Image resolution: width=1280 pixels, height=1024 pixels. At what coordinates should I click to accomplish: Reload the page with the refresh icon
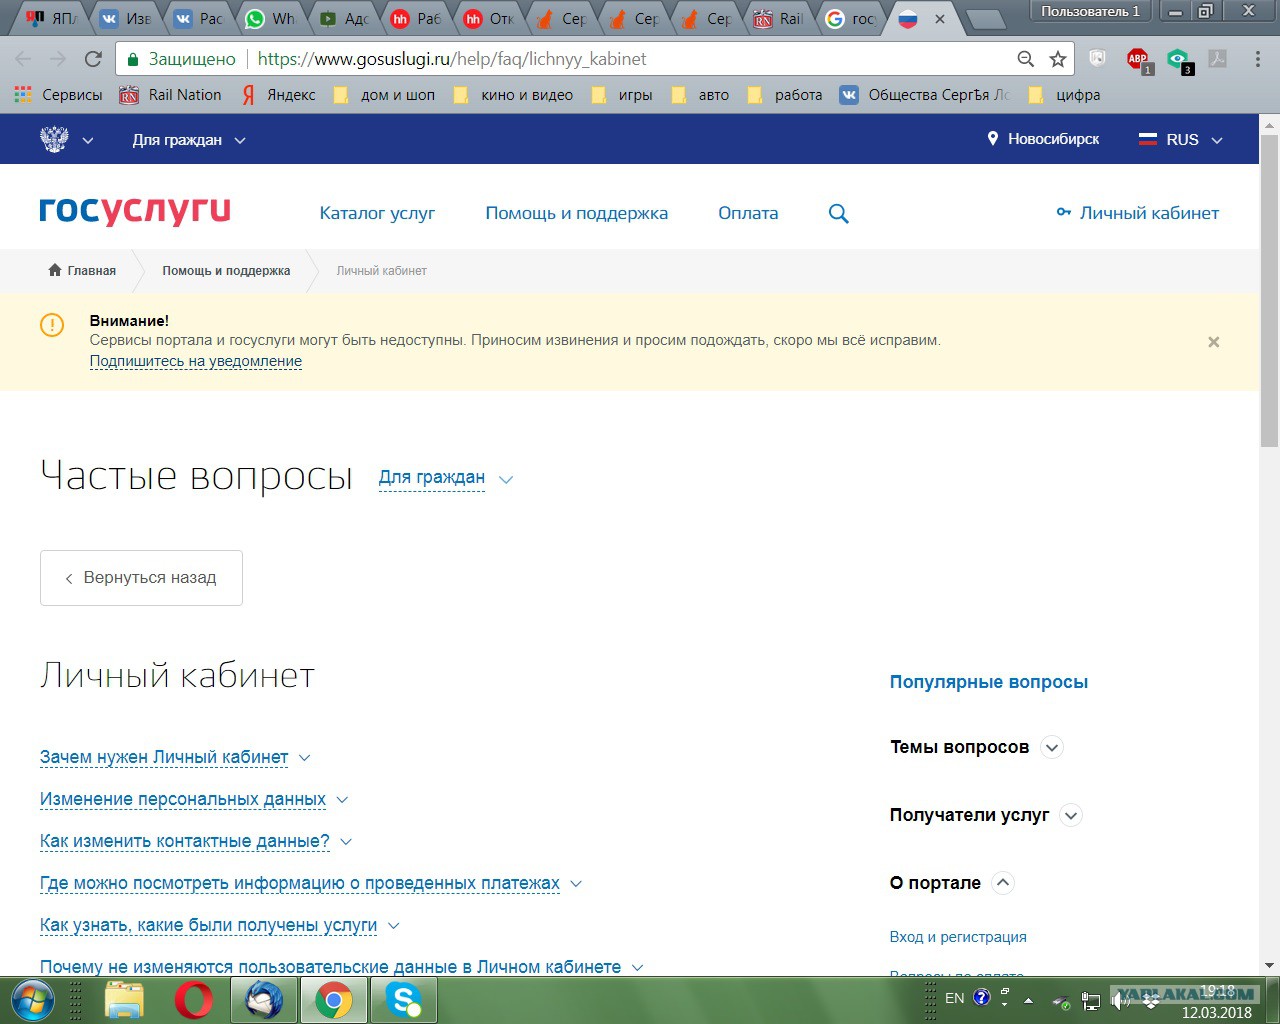click(93, 59)
